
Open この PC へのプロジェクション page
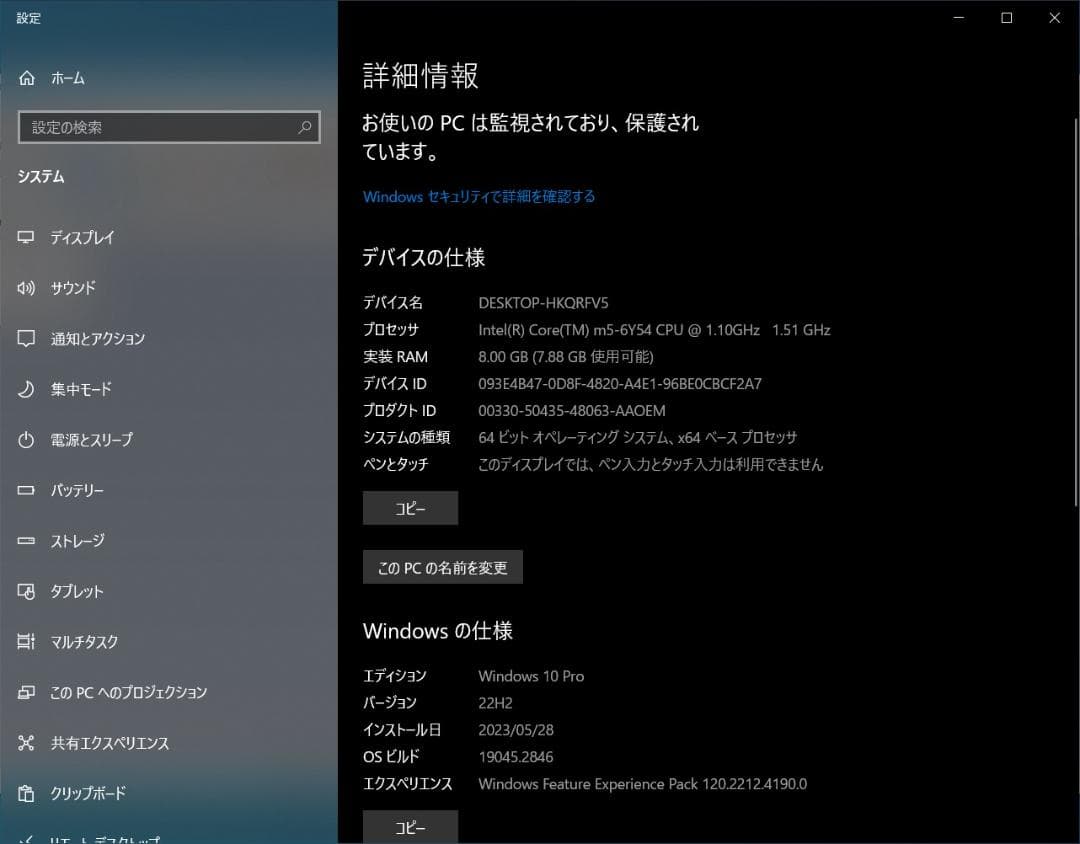[x=128, y=692]
